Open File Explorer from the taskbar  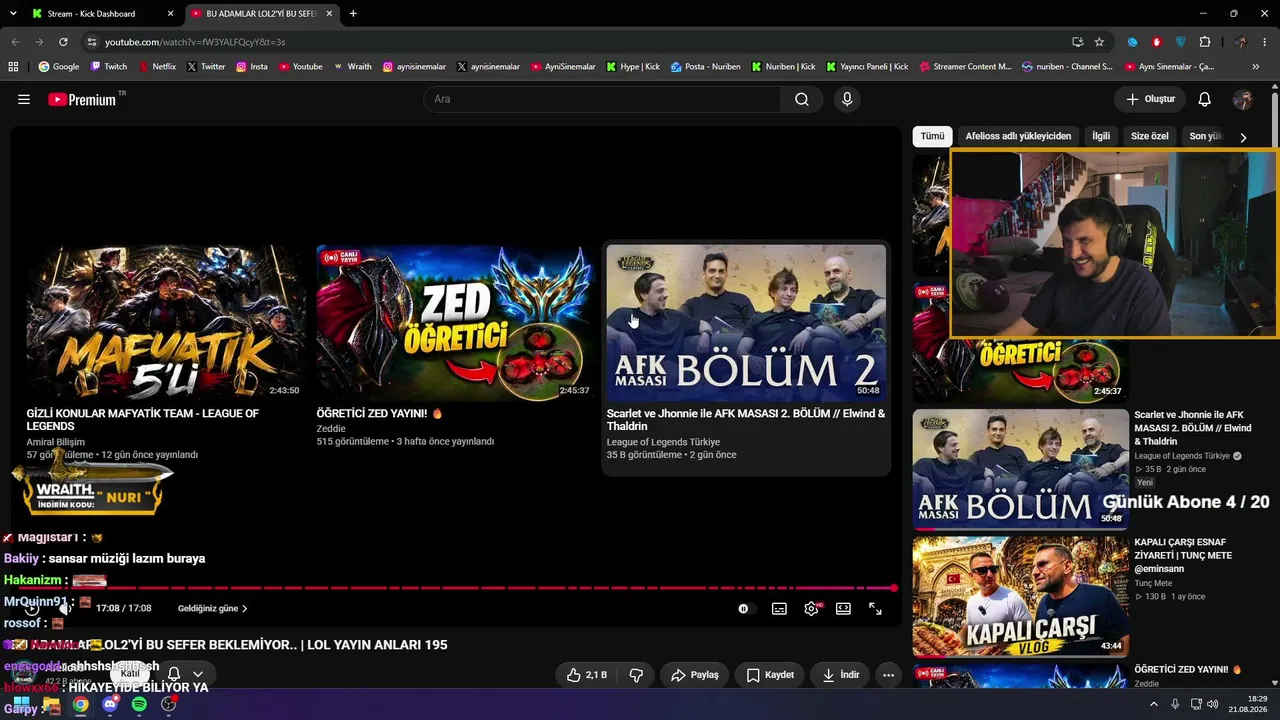click(x=51, y=704)
